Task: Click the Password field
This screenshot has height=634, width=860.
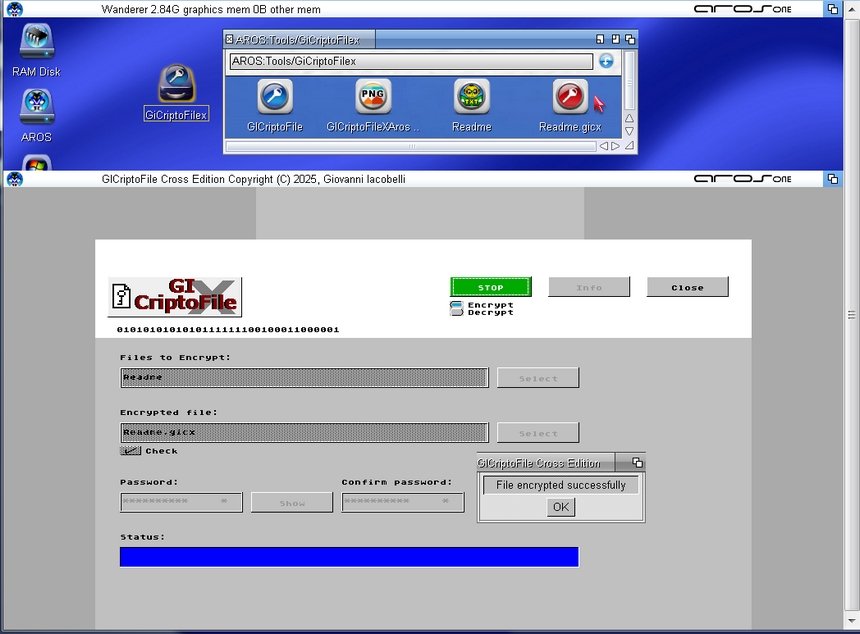Action: pos(181,502)
